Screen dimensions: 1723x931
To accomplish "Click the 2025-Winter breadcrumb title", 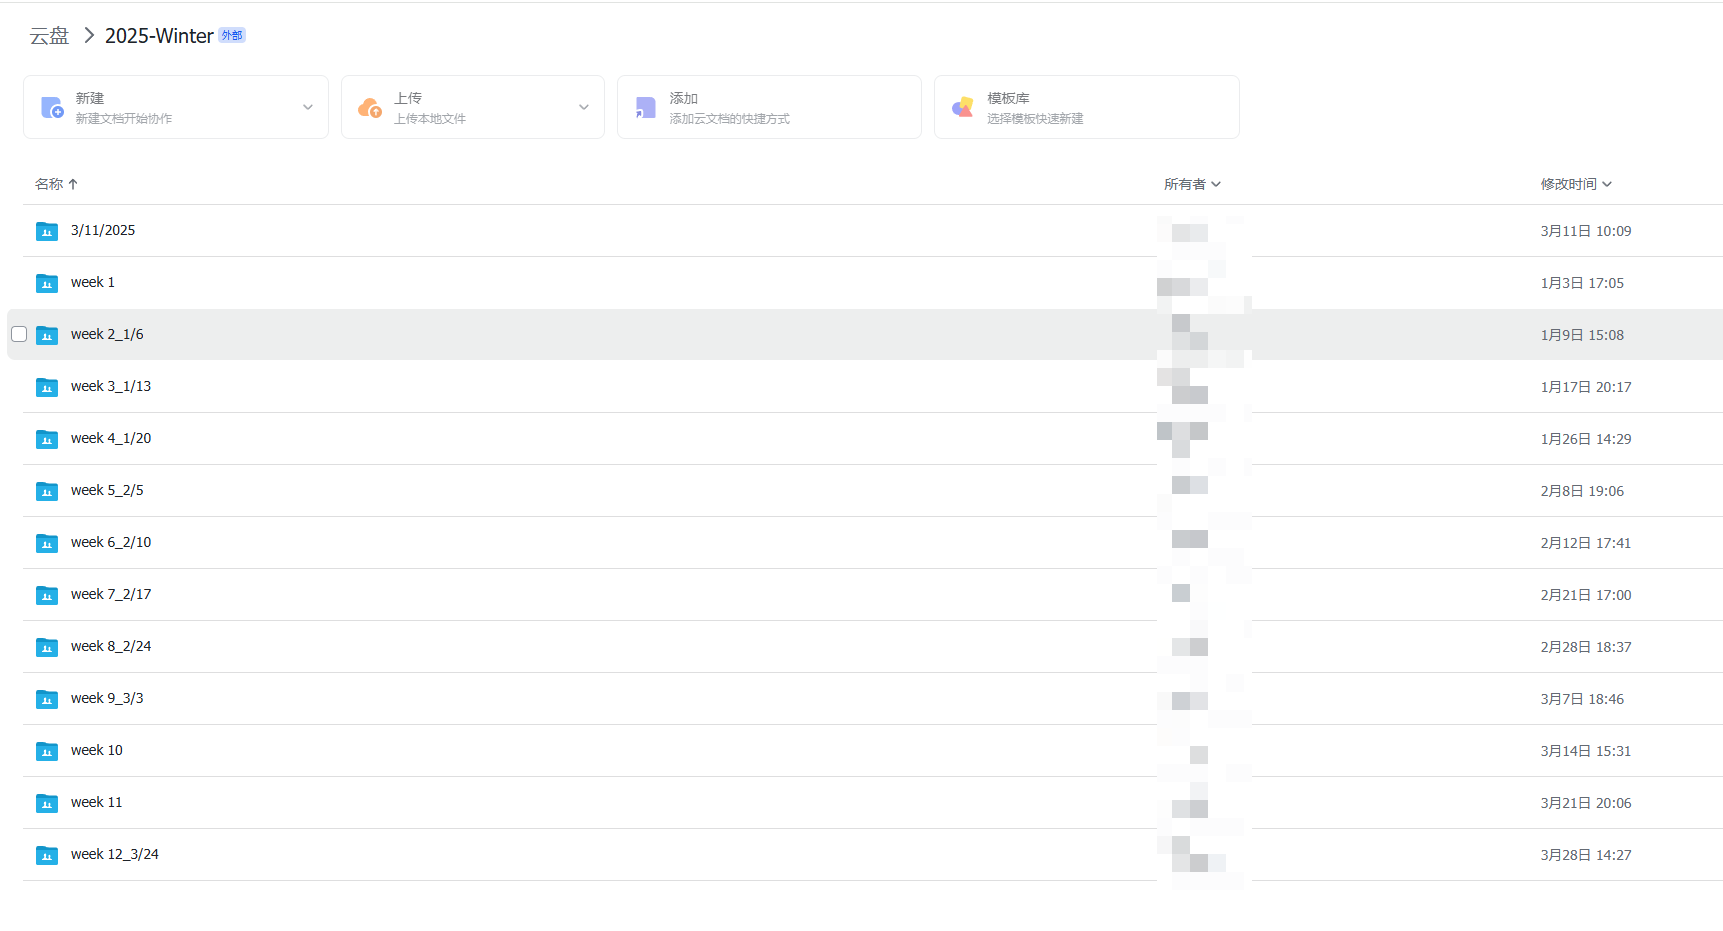I will (x=159, y=36).
